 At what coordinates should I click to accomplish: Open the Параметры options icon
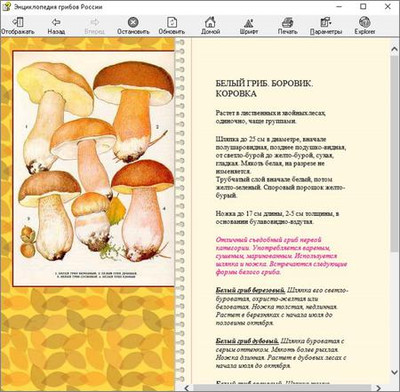(326, 22)
